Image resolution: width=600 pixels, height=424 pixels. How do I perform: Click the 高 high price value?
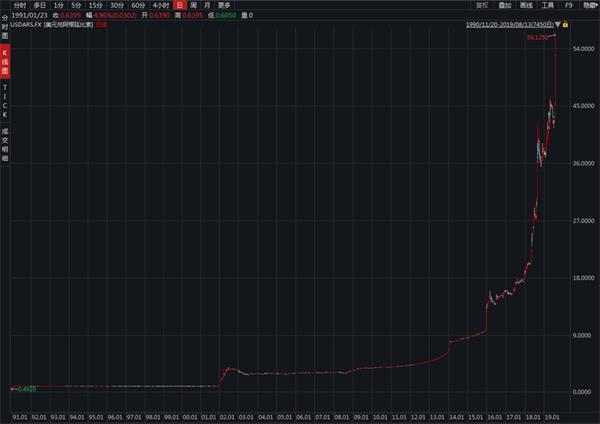[192, 15]
